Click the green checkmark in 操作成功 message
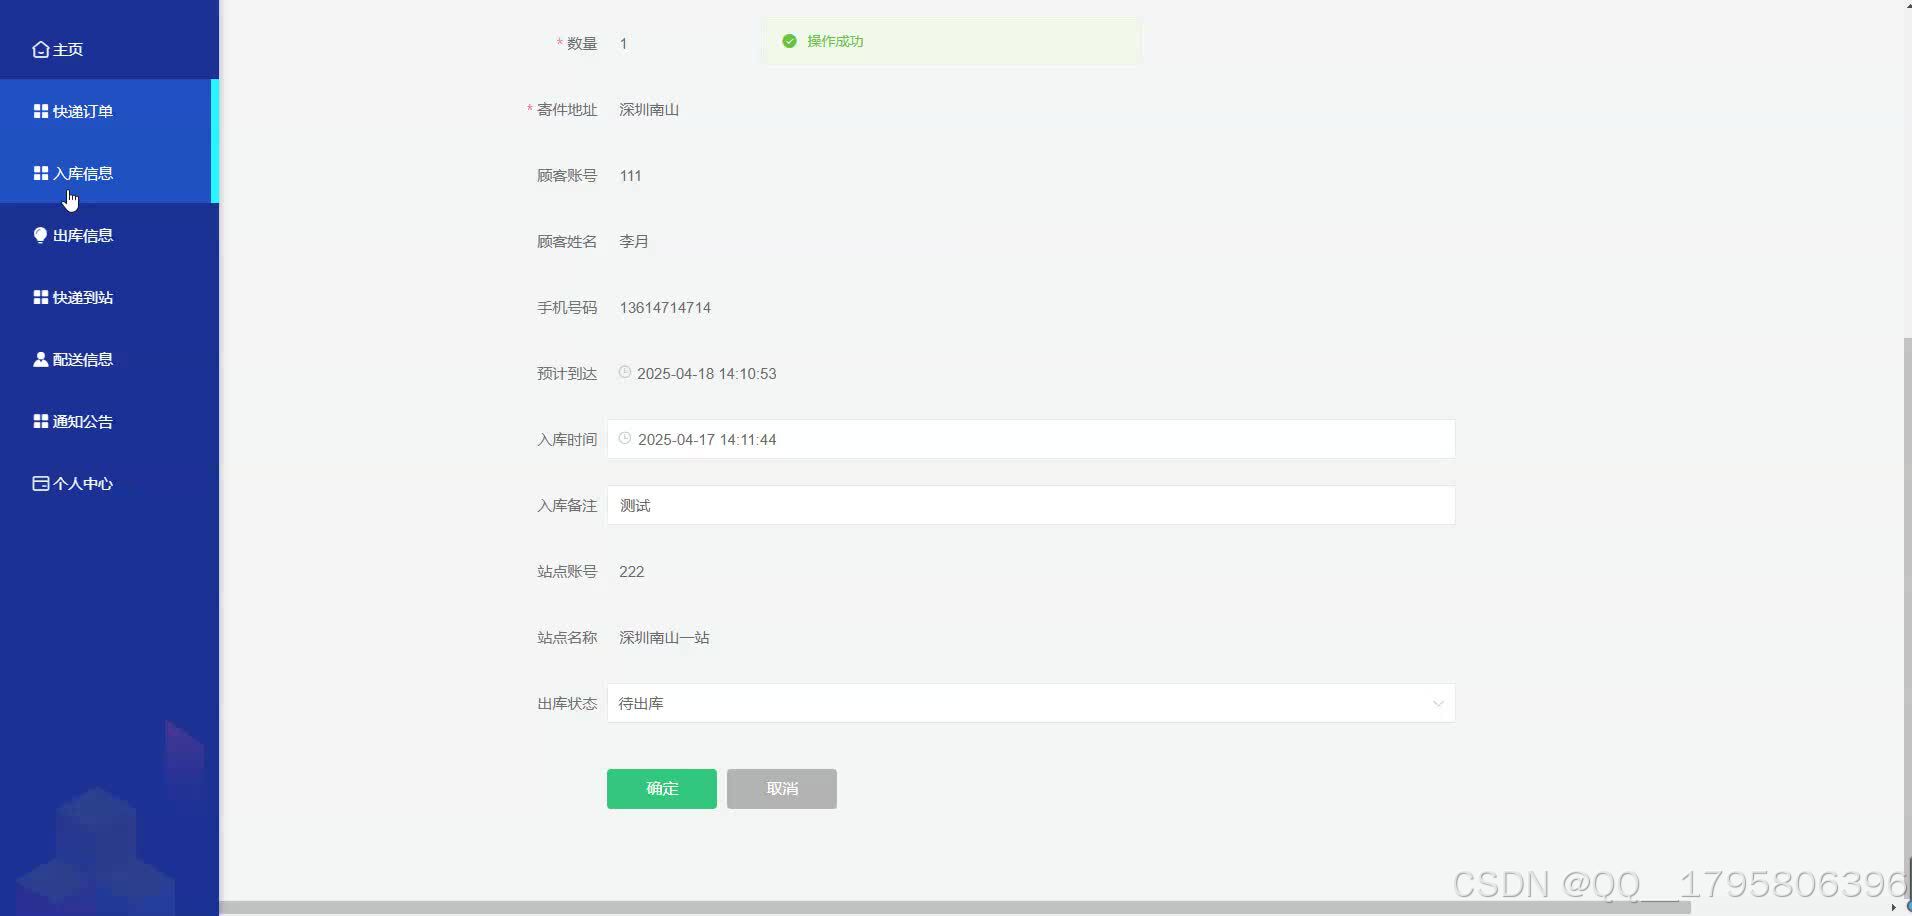Image resolution: width=1912 pixels, height=916 pixels. click(790, 41)
